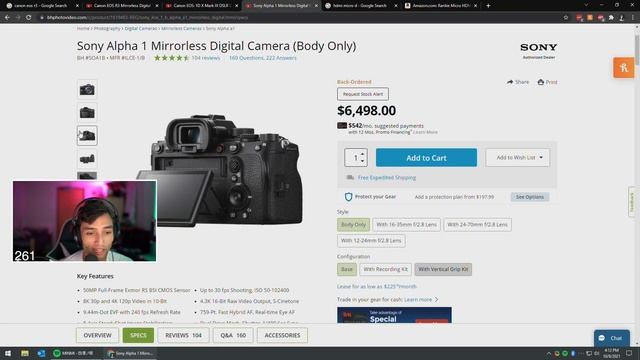This screenshot has height=360, width=640.
Task: Decrease quantity with the down arrow
Action: coord(362,161)
